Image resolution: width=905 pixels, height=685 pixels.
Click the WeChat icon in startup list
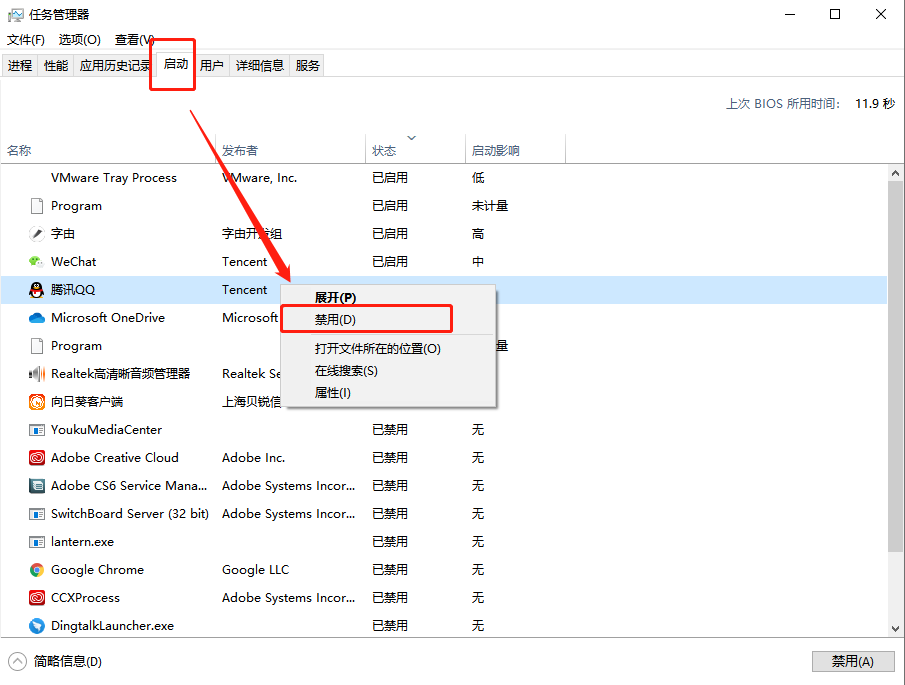pyautogui.click(x=36, y=262)
